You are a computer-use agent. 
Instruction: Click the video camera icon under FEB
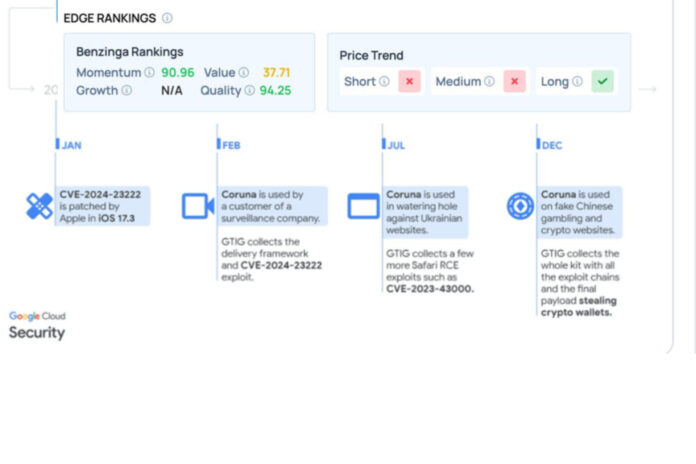pyautogui.click(x=198, y=206)
